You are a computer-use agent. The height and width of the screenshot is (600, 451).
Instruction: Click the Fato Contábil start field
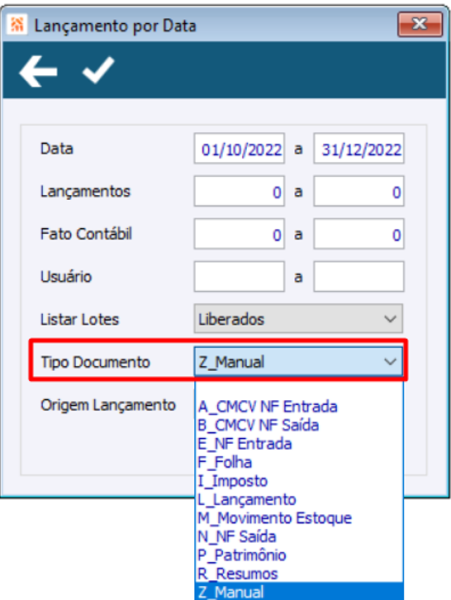(239, 234)
